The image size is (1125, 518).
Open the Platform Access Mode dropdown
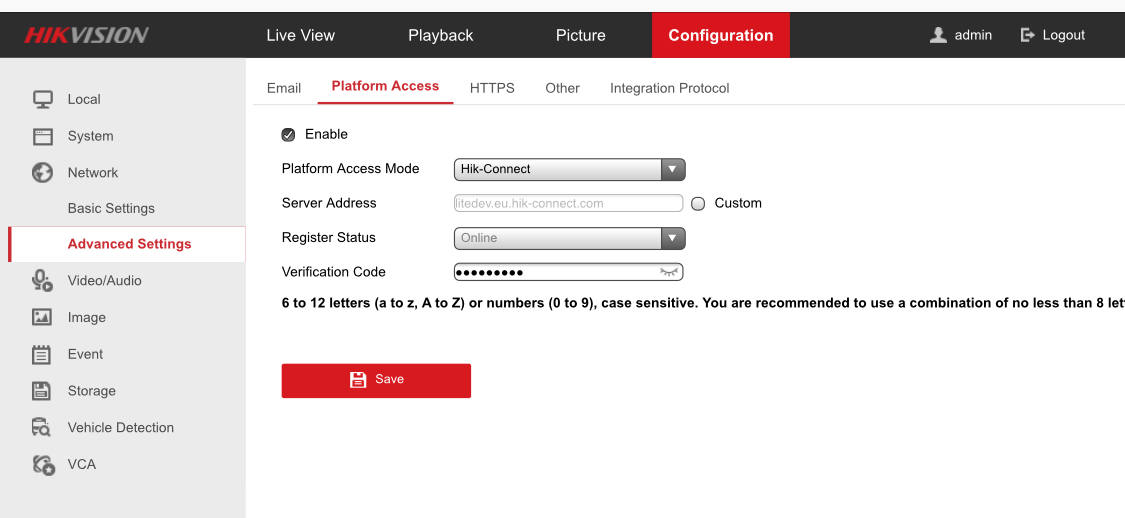coord(569,169)
